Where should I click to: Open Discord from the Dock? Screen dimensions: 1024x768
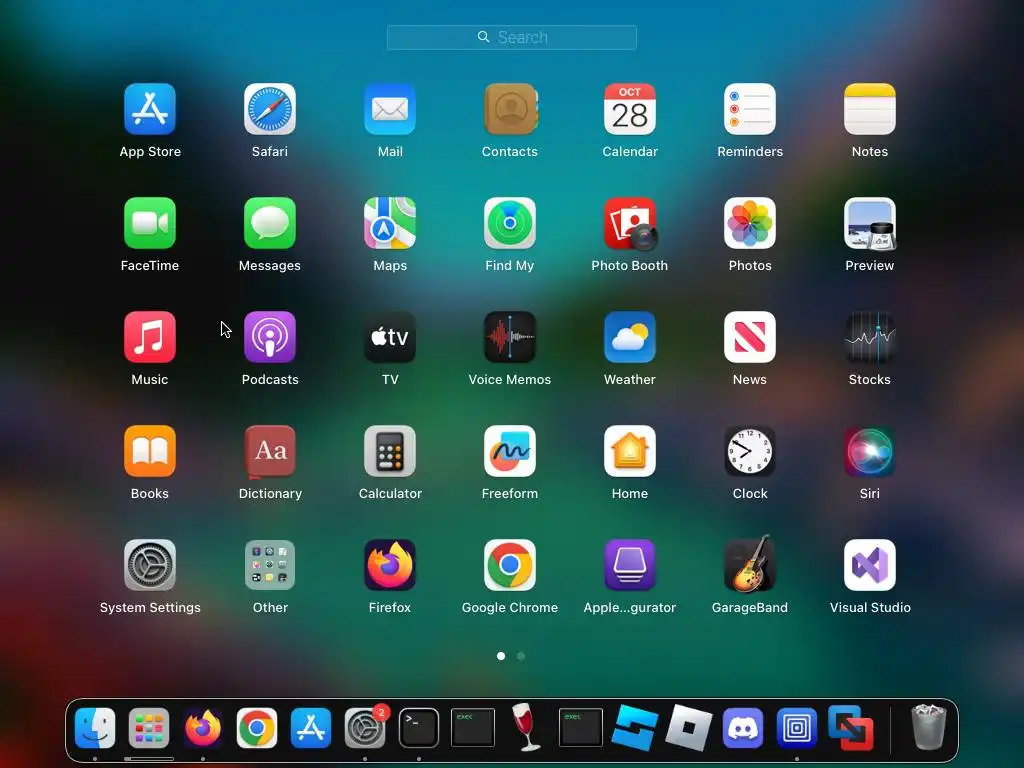(x=743, y=728)
